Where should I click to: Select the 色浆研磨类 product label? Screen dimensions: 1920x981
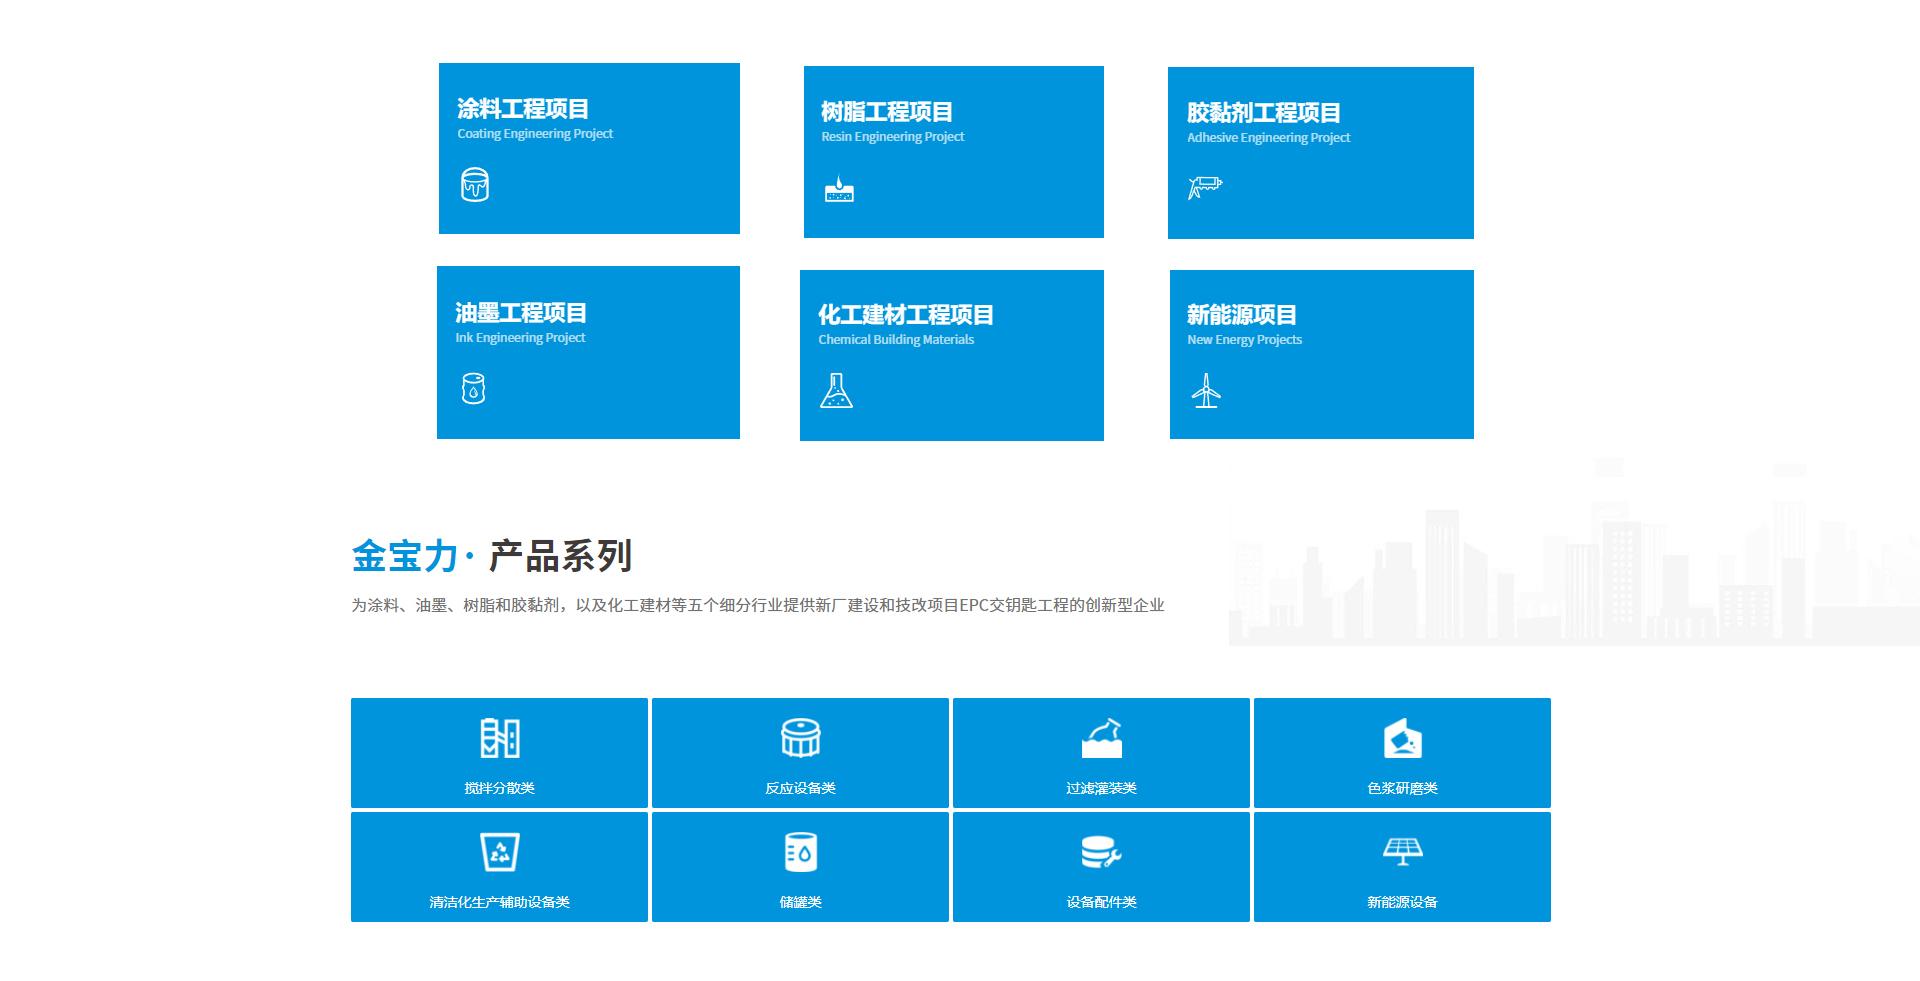click(x=1403, y=788)
